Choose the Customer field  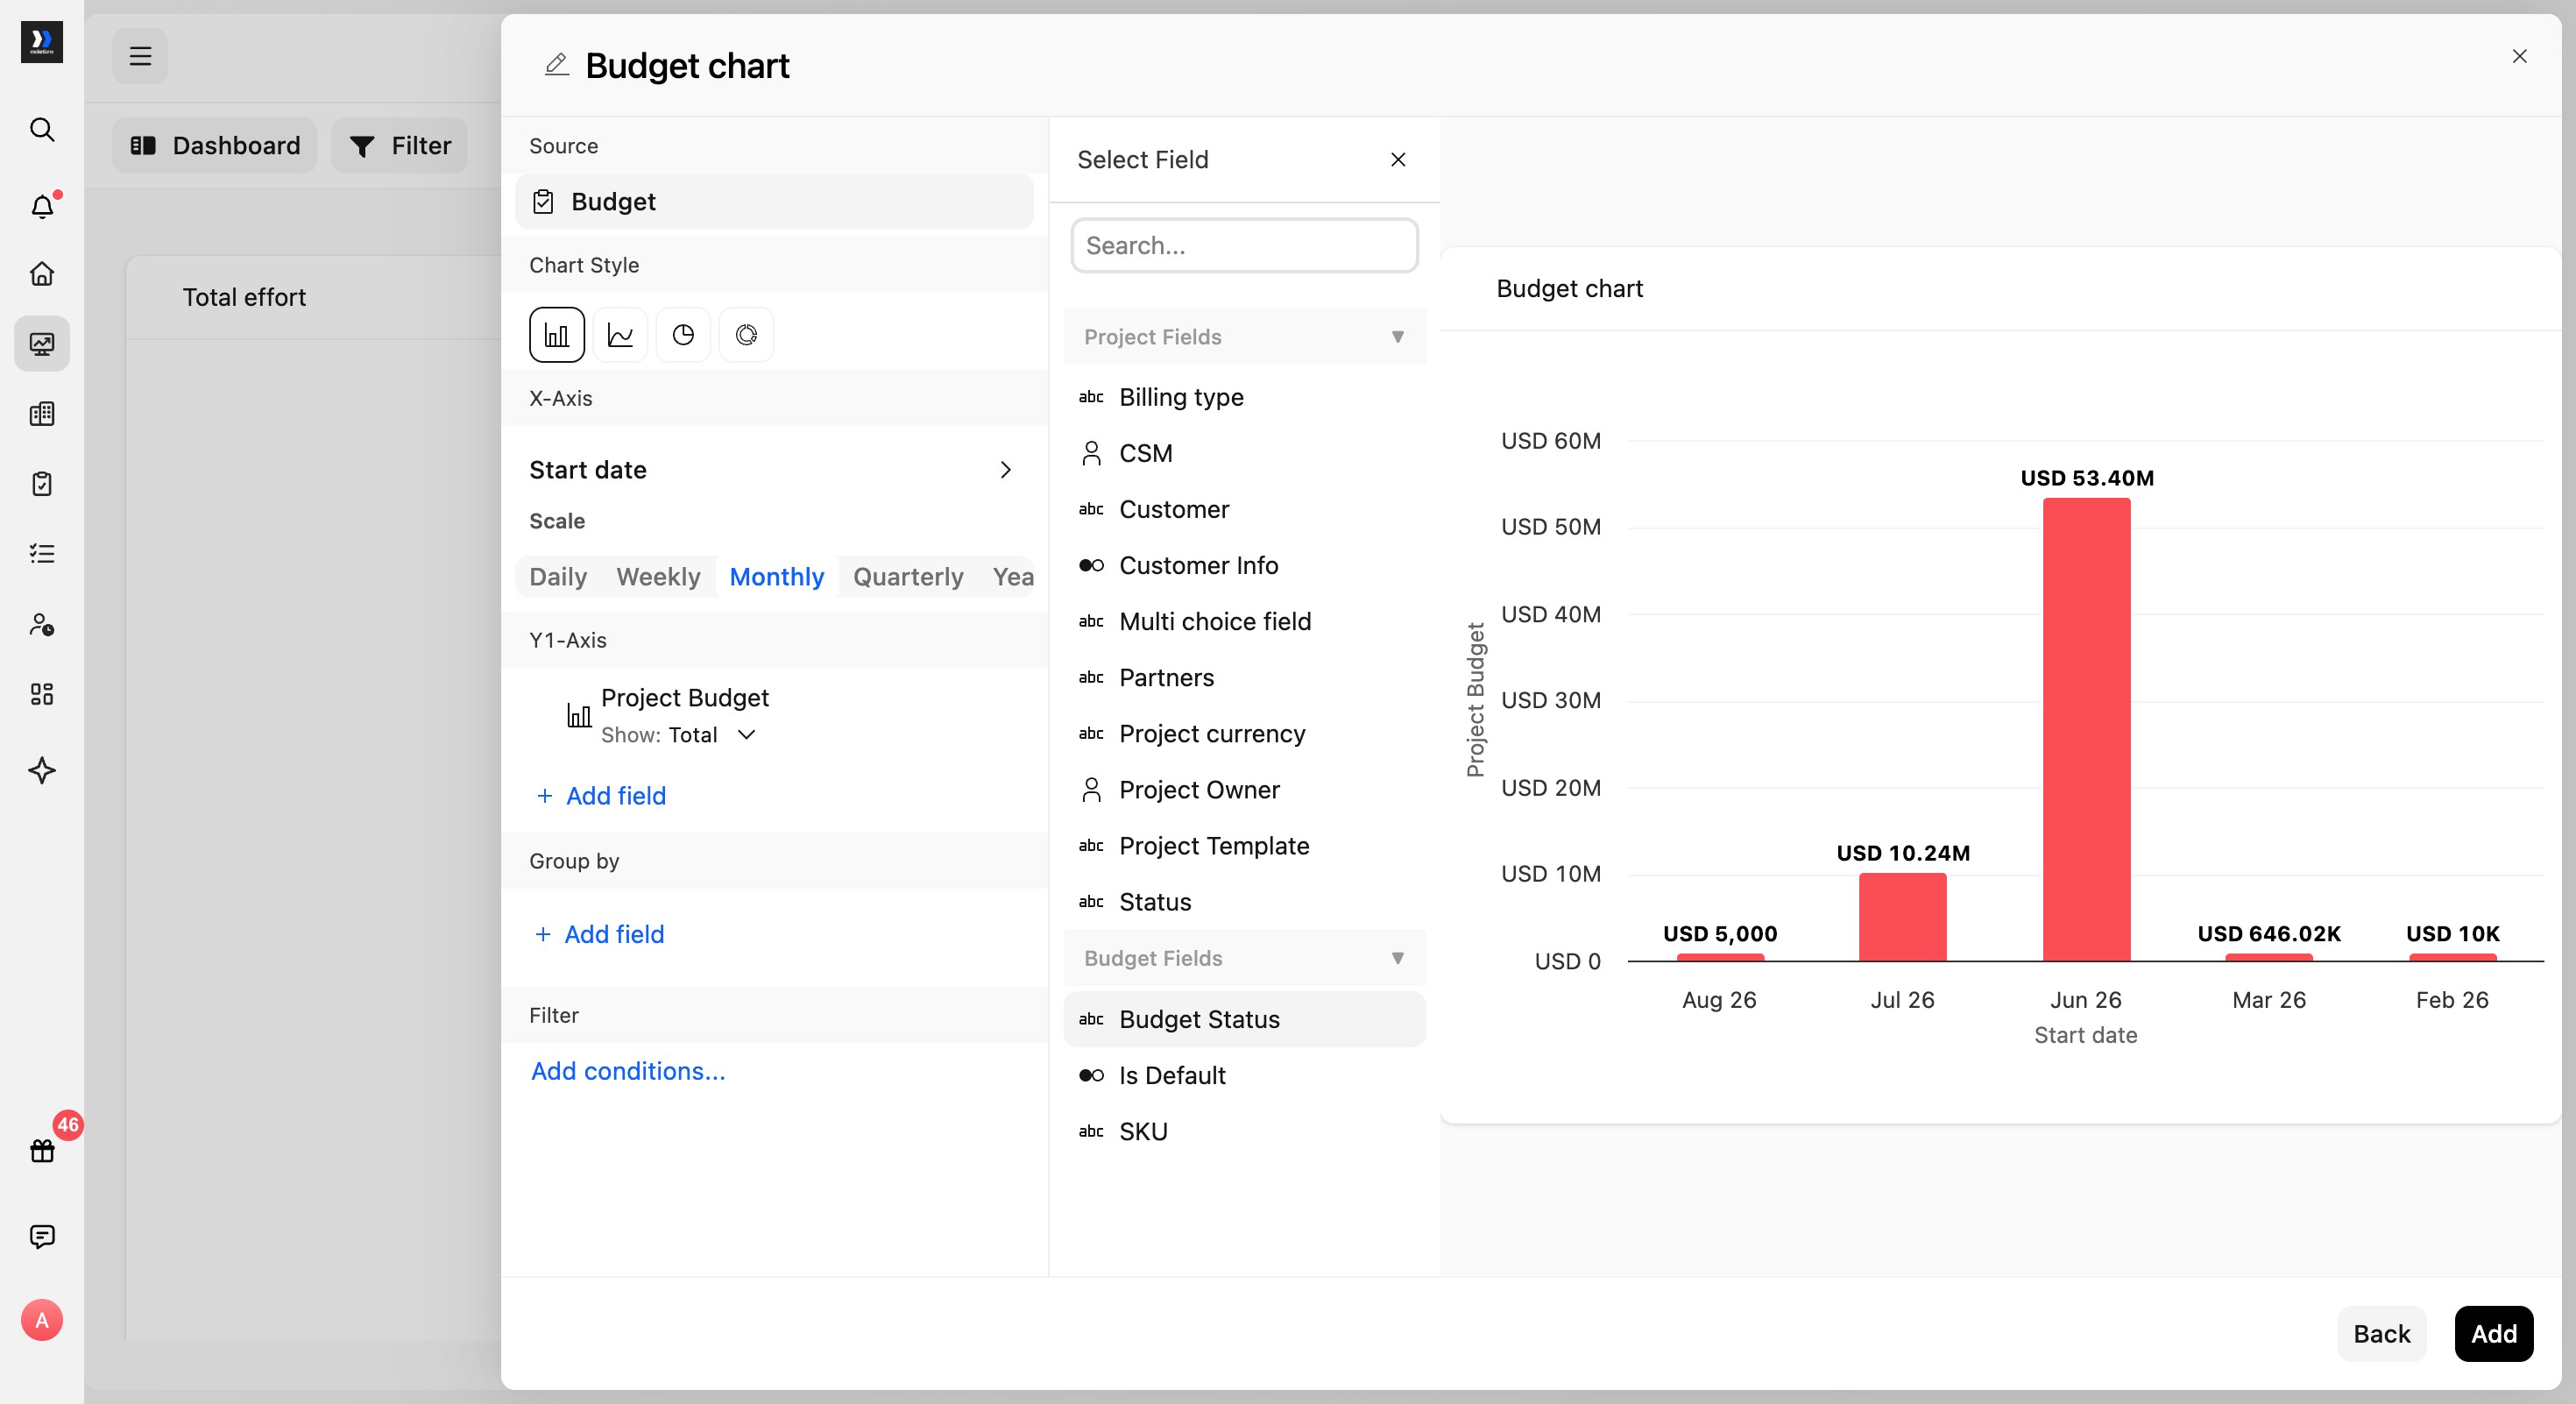(x=1245, y=509)
